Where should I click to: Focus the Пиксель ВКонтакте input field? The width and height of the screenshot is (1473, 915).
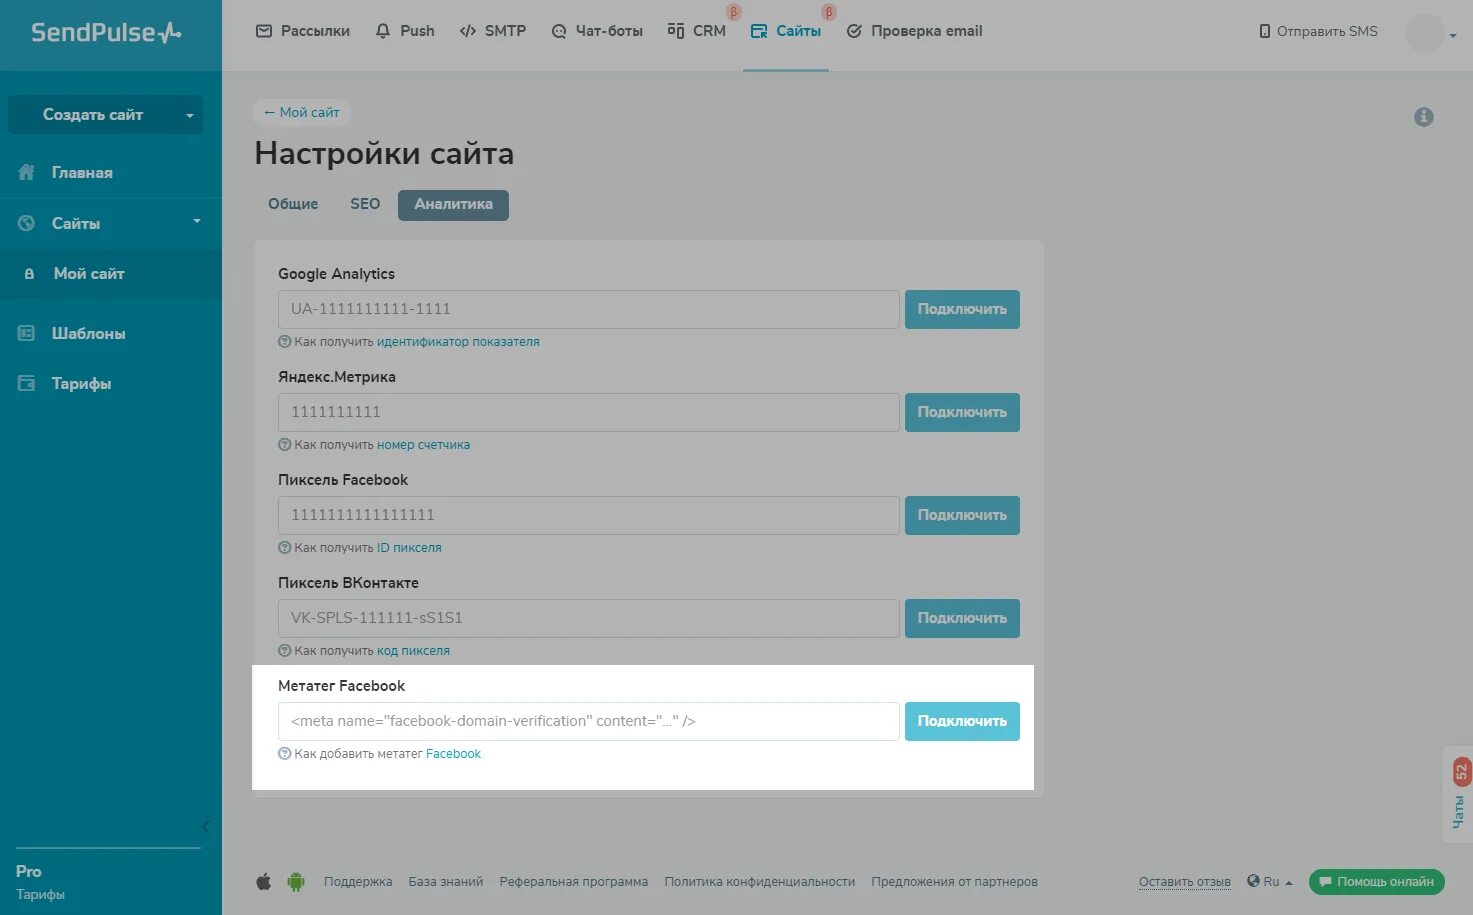point(589,618)
